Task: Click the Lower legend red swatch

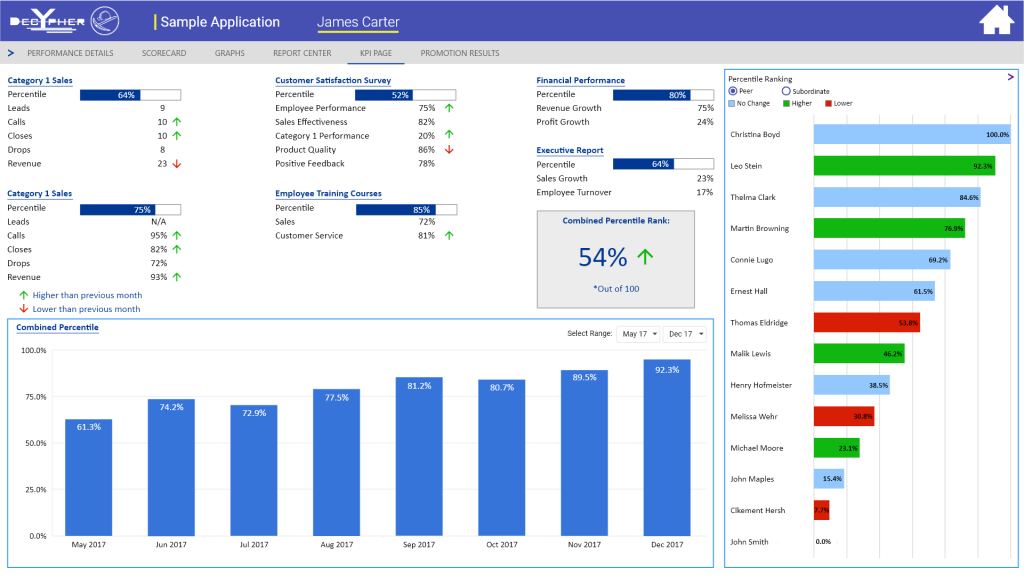Action: 829,103
